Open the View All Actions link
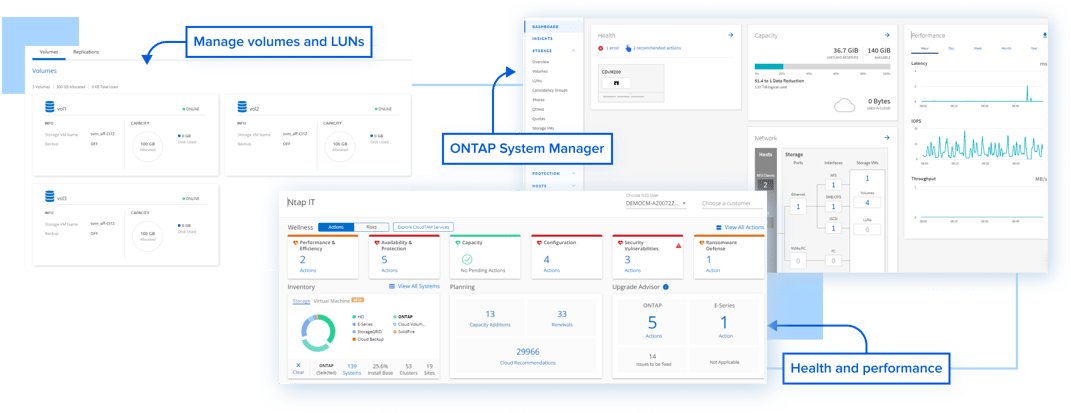 (x=742, y=228)
